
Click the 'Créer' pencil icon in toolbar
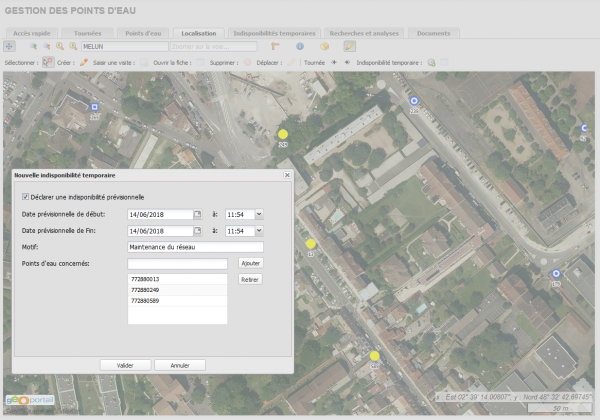[x=84, y=61]
